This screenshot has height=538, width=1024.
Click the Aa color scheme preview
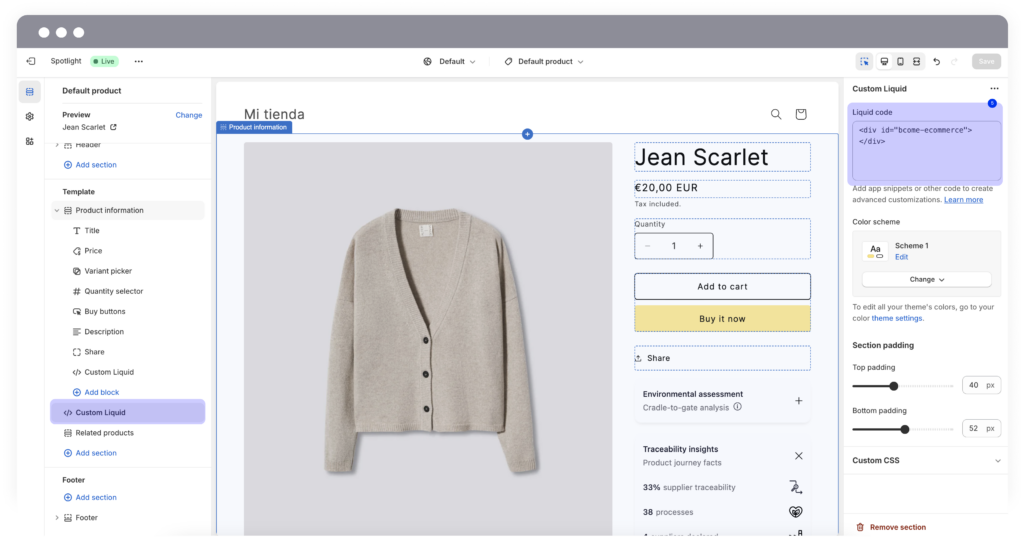(x=875, y=251)
